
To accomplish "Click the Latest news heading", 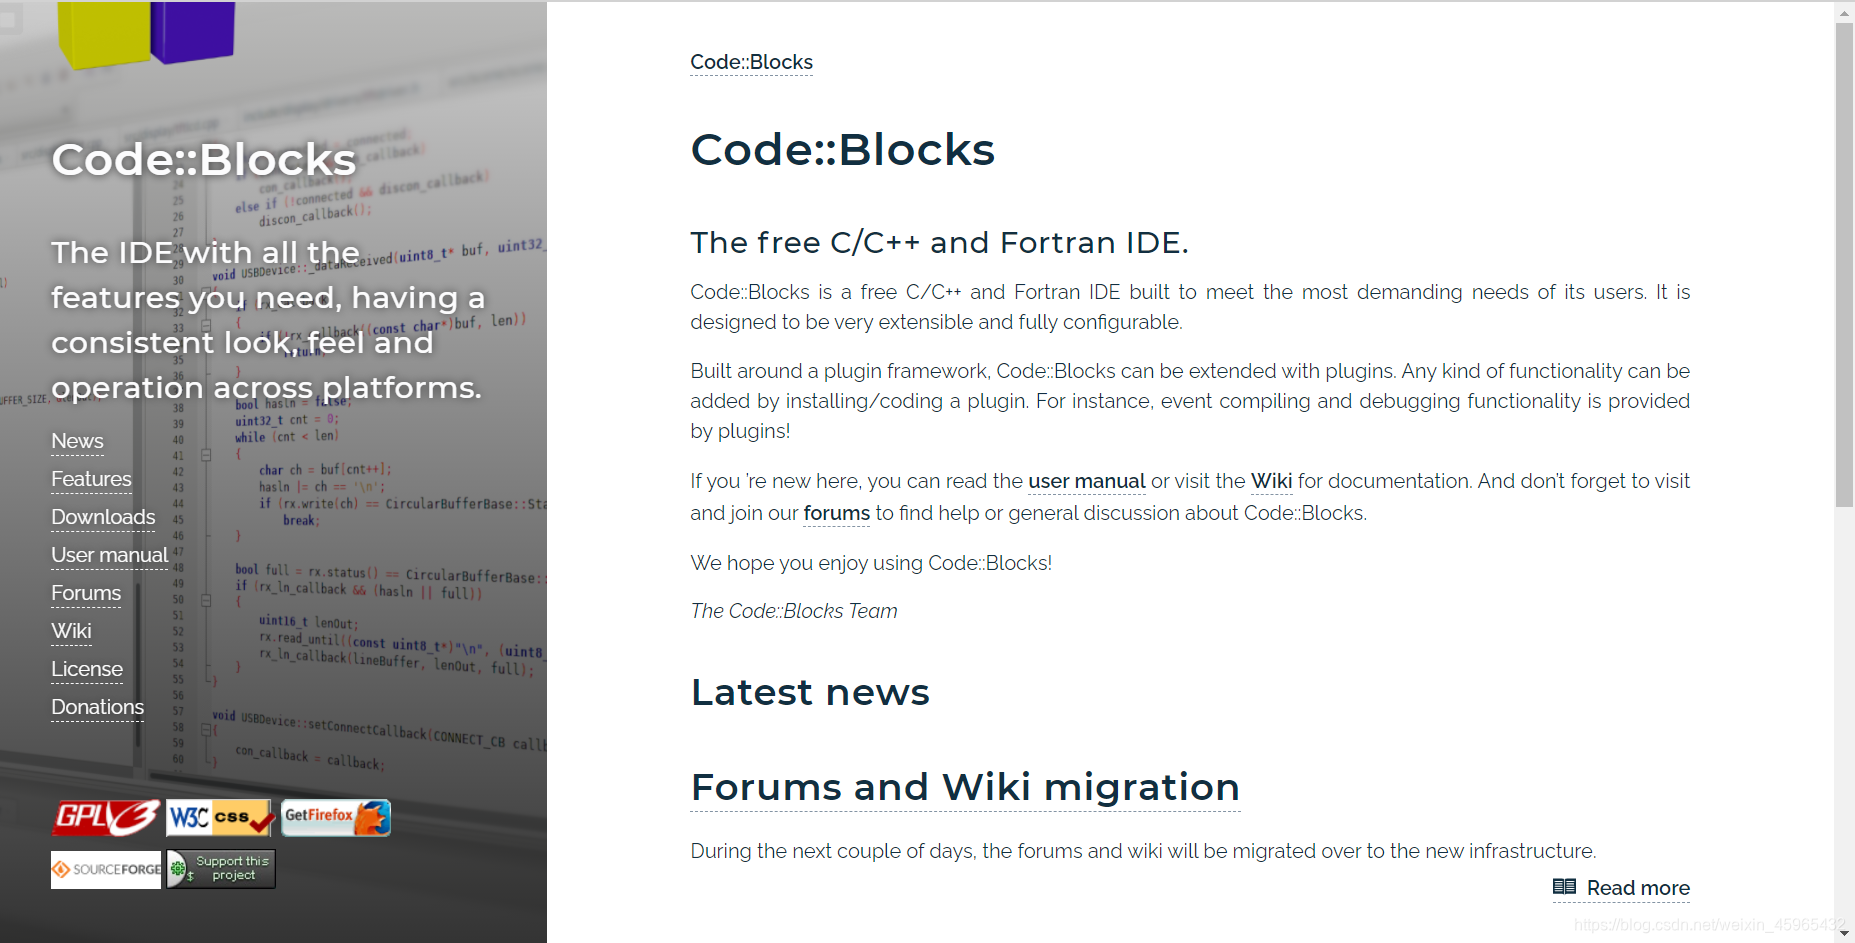I will click(x=810, y=692).
